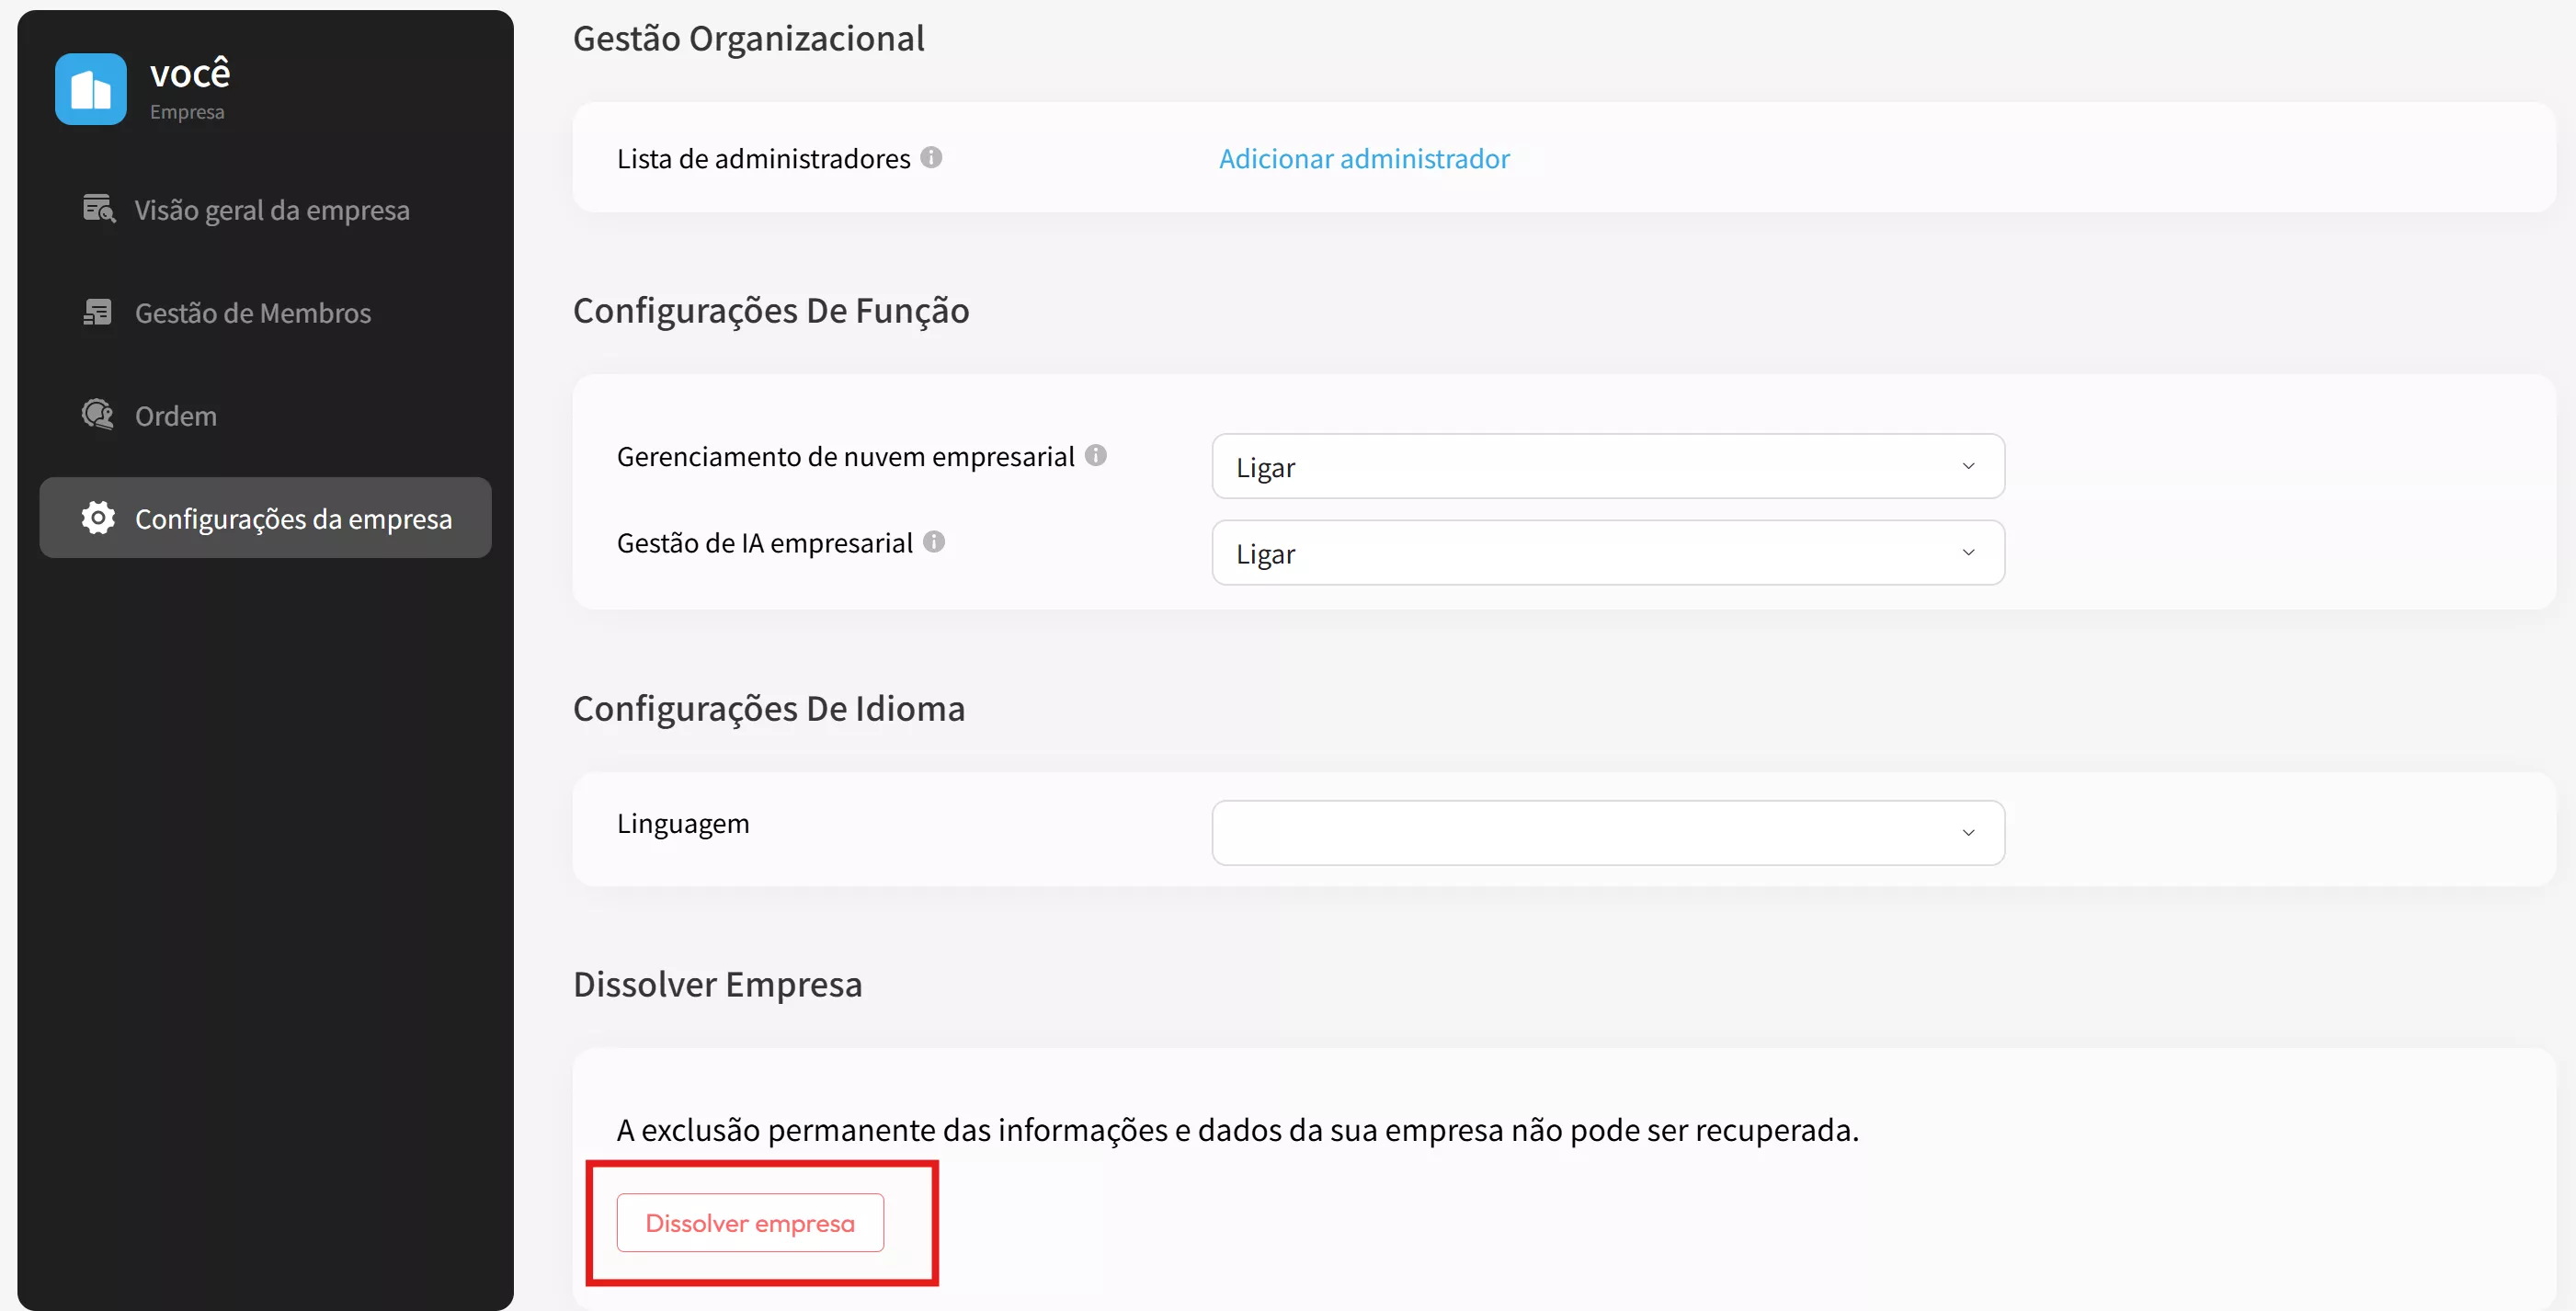Click the permanent deletion warning text

1238,1130
